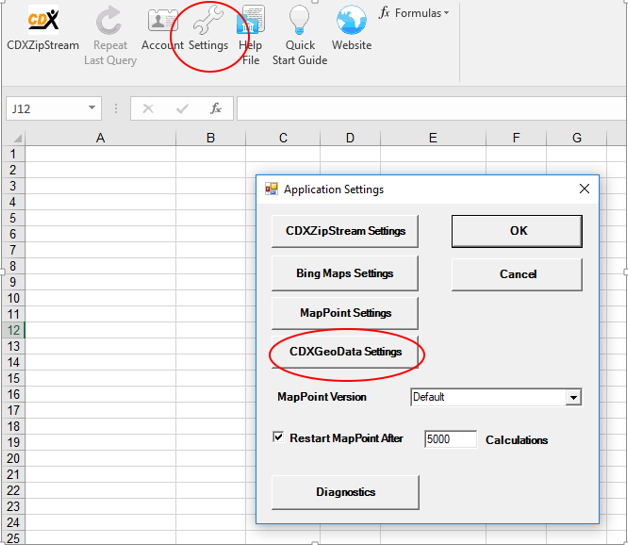Click the Cancel entry X in formula bar

[148, 109]
